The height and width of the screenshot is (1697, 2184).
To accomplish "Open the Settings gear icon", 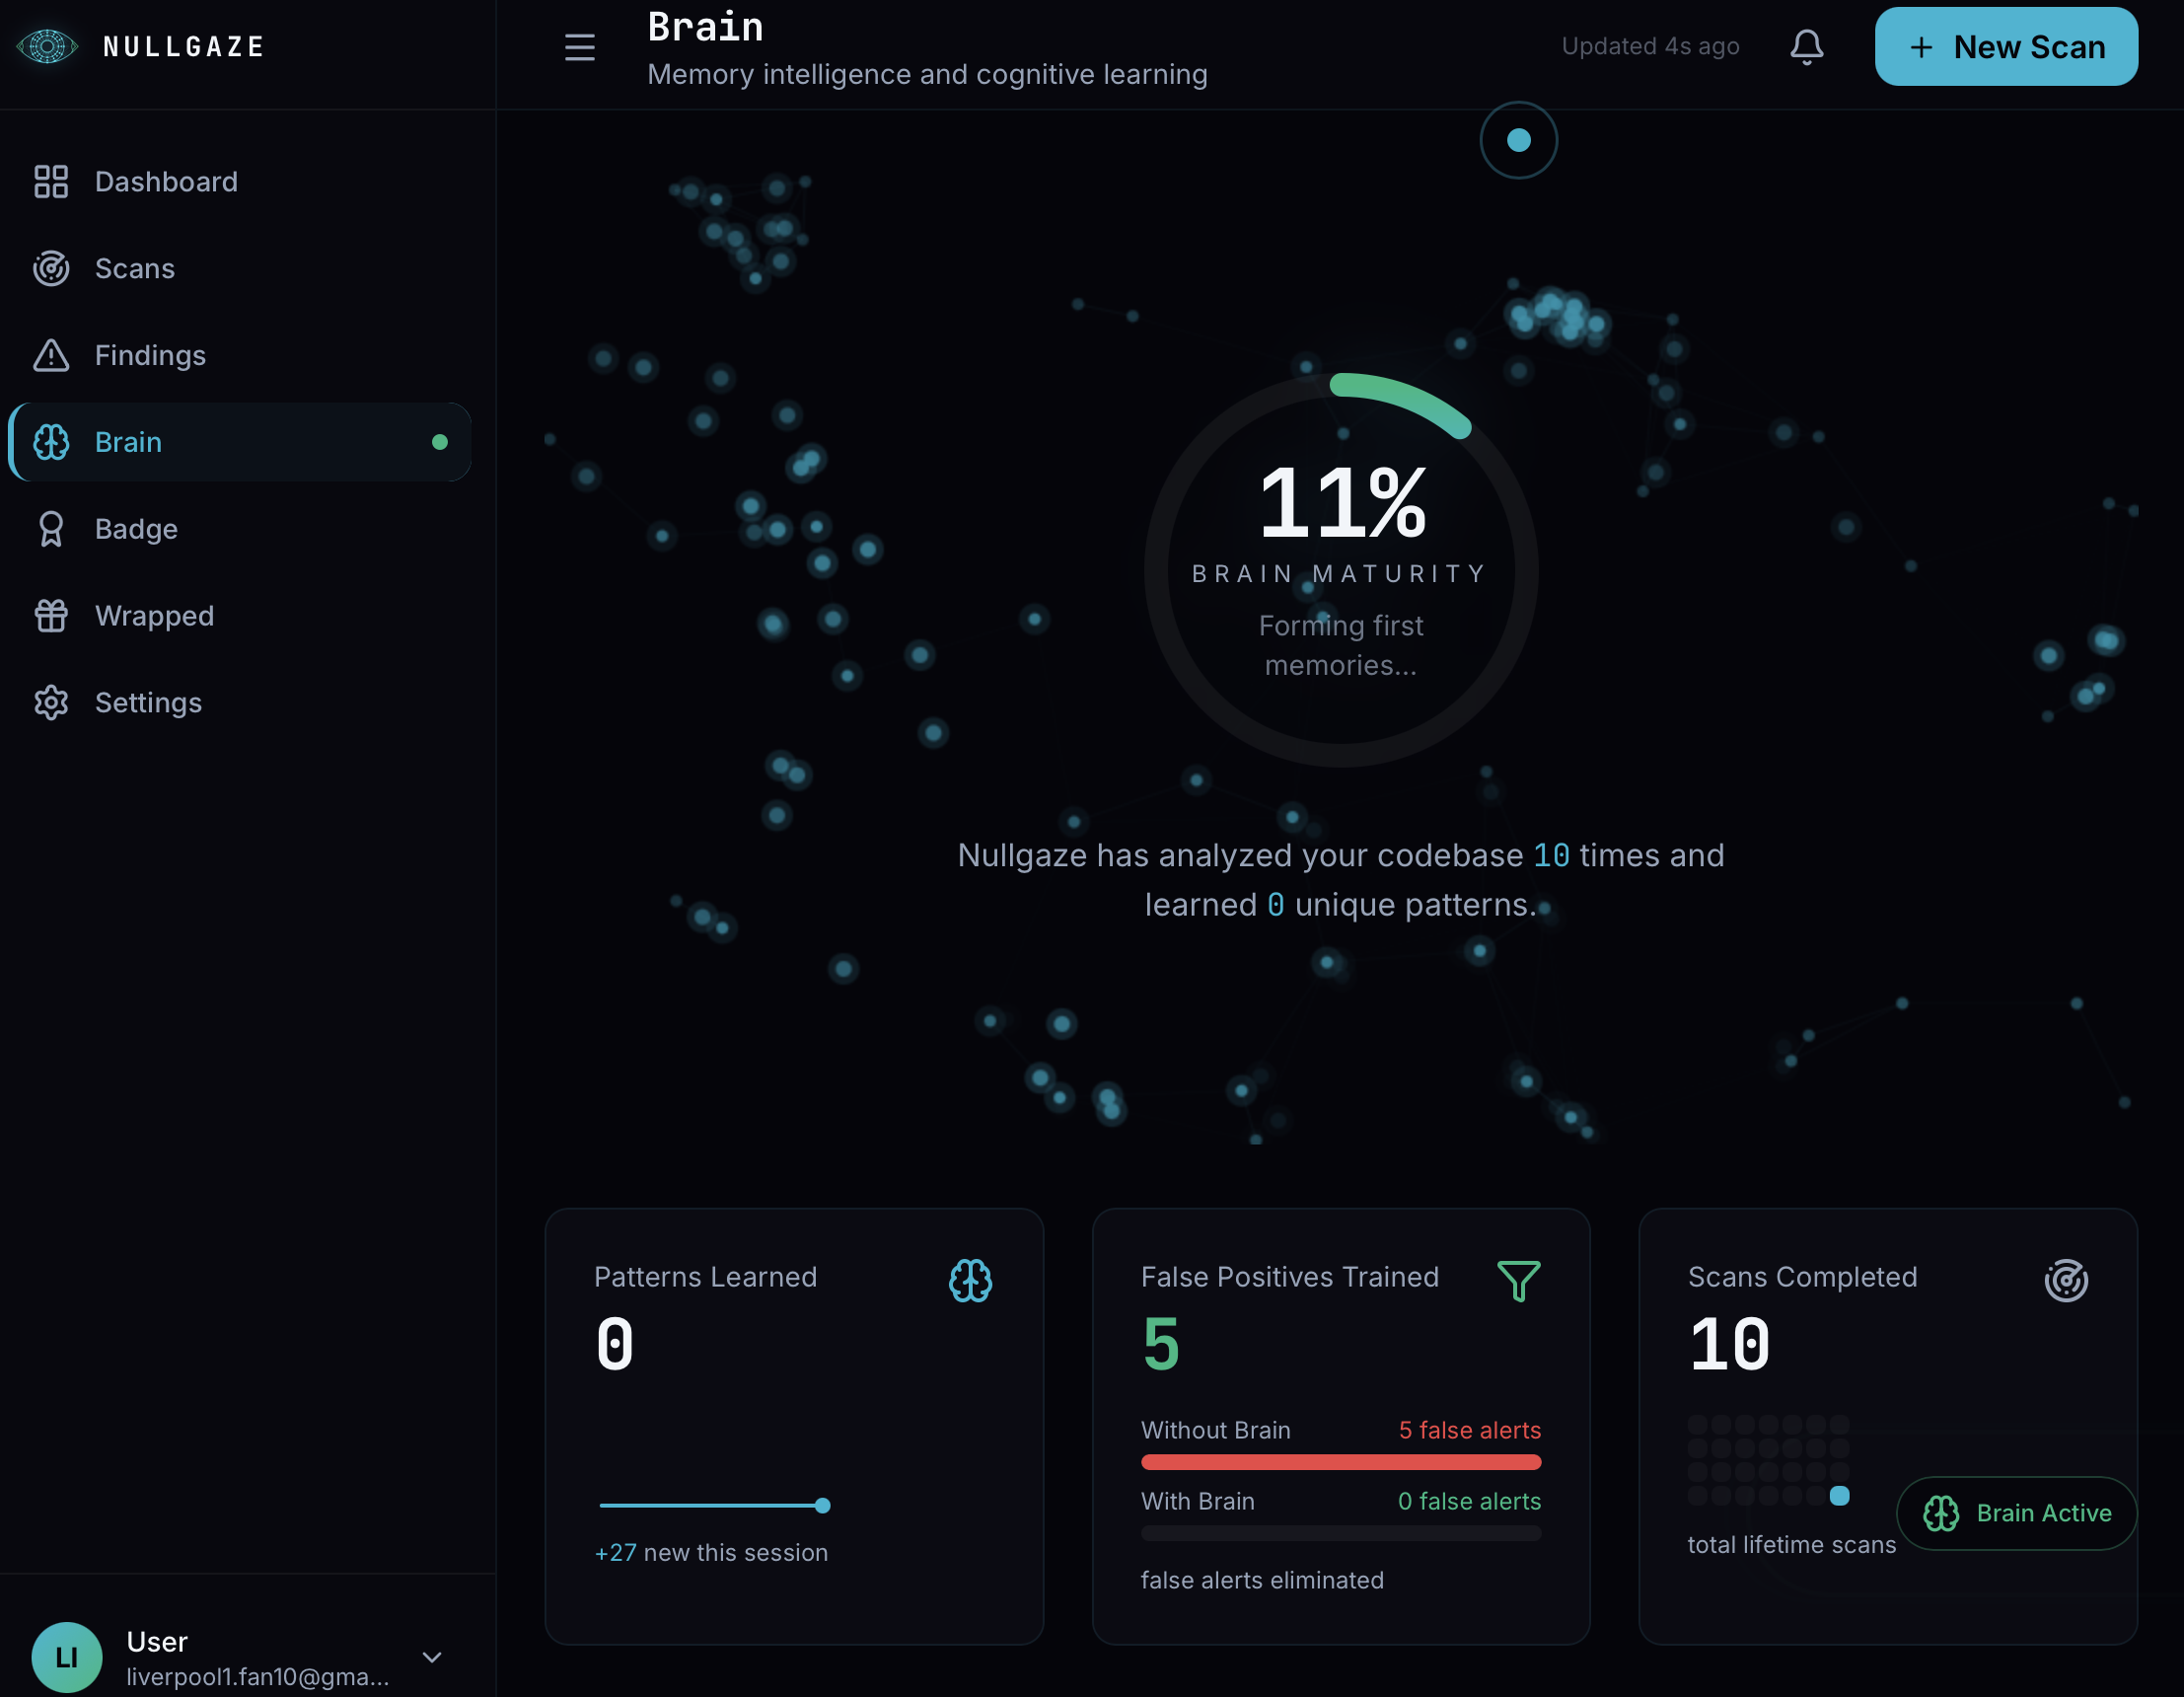I will coord(50,702).
